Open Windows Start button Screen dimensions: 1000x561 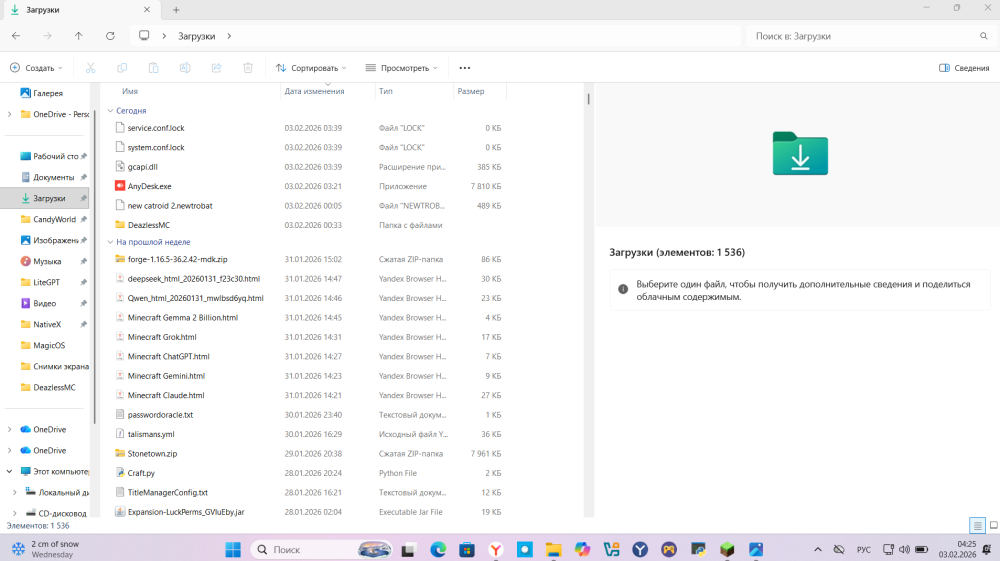(233, 550)
